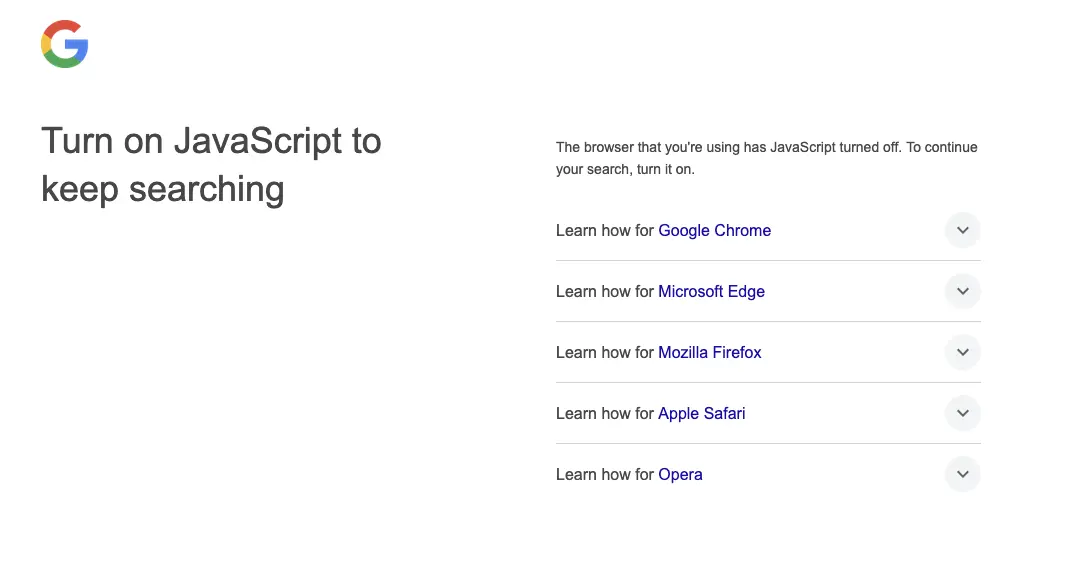Expand the Apple Safari instructions chevron
The width and height of the screenshot is (1078, 569).
pyautogui.click(x=962, y=413)
